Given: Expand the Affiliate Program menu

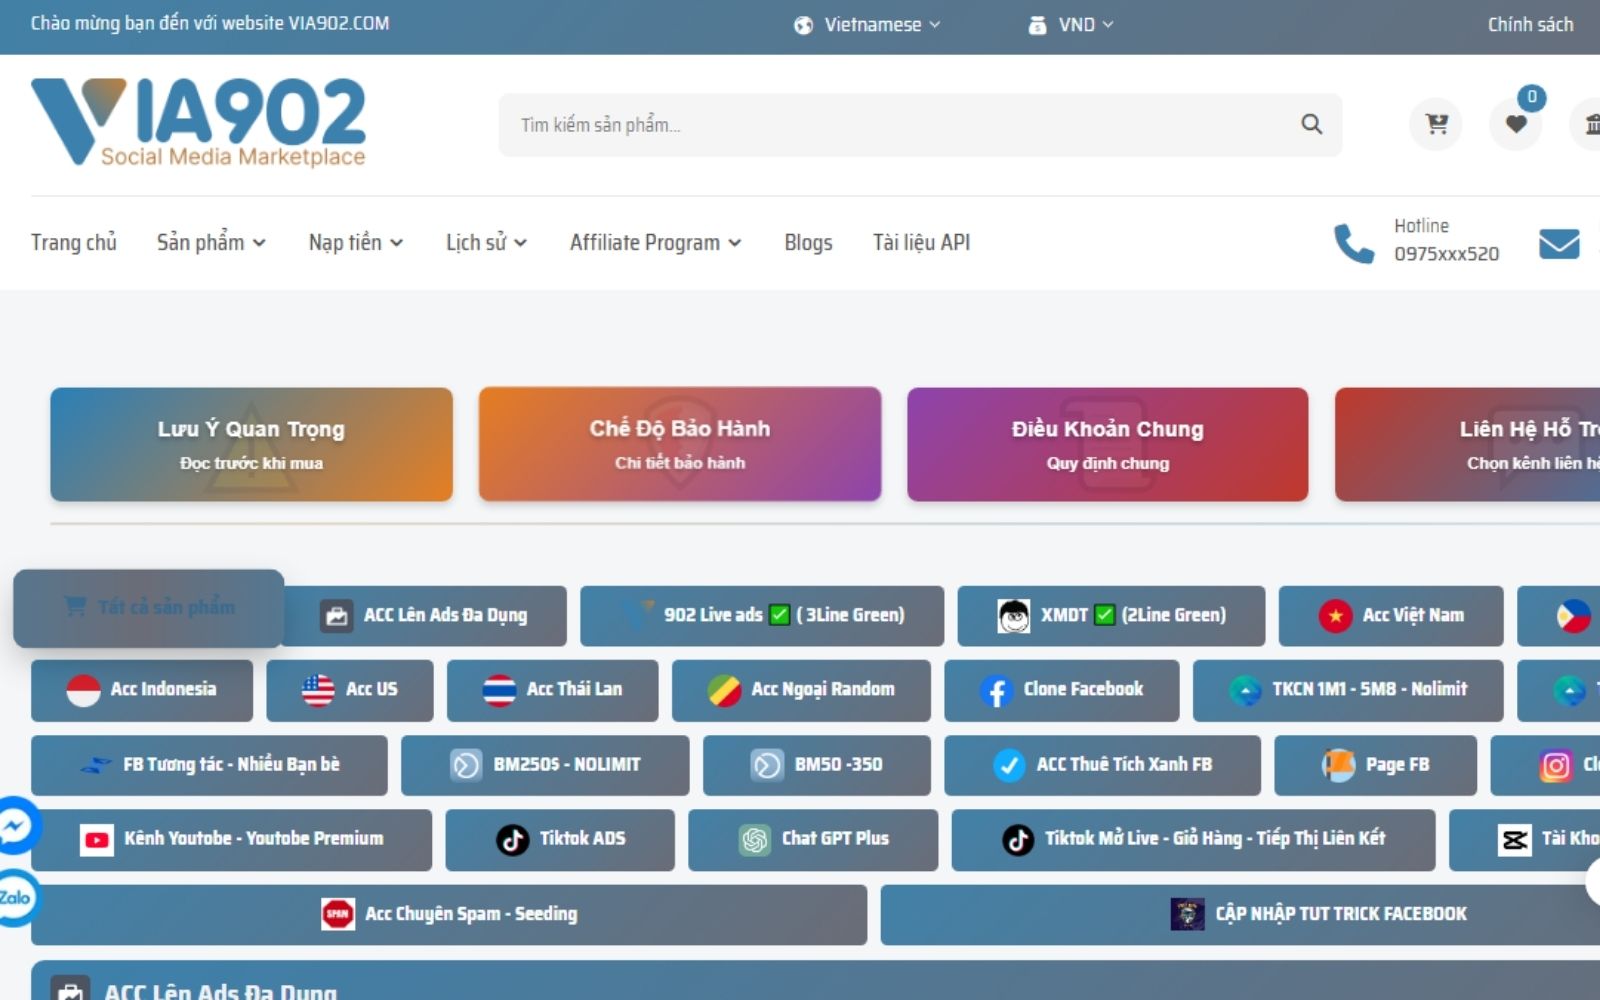Looking at the screenshot, I should (x=656, y=243).
